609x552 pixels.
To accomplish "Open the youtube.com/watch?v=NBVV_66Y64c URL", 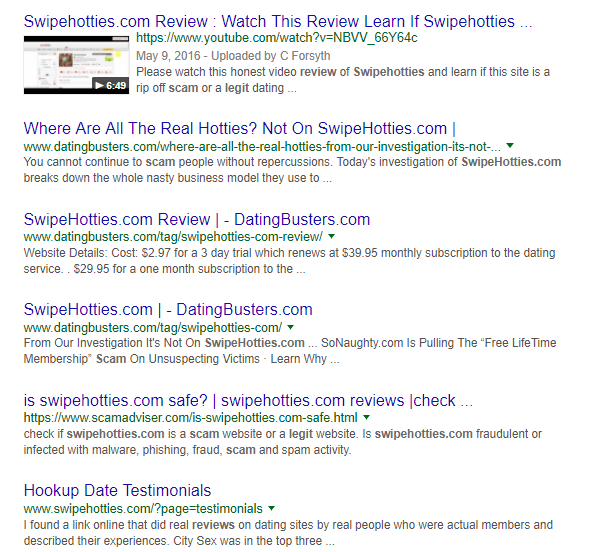I will click(277, 38).
